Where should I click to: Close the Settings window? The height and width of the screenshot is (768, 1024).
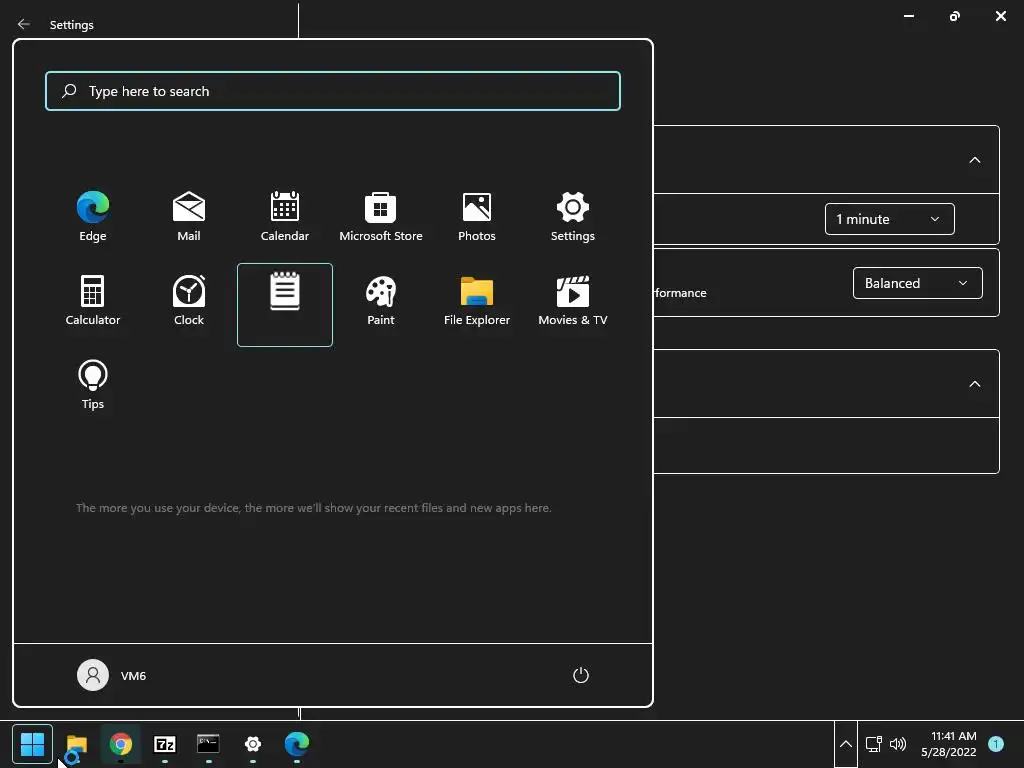pos(1000,16)
